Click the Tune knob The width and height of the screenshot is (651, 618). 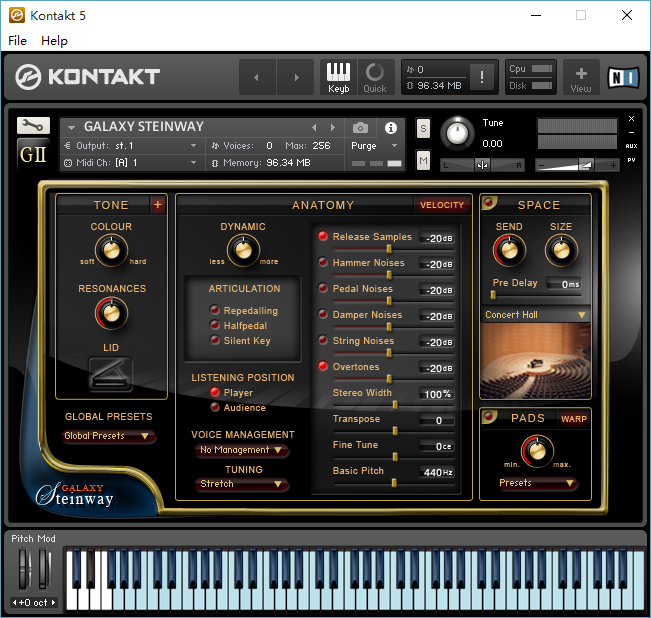pyautogui.click(x=457, y=133)
